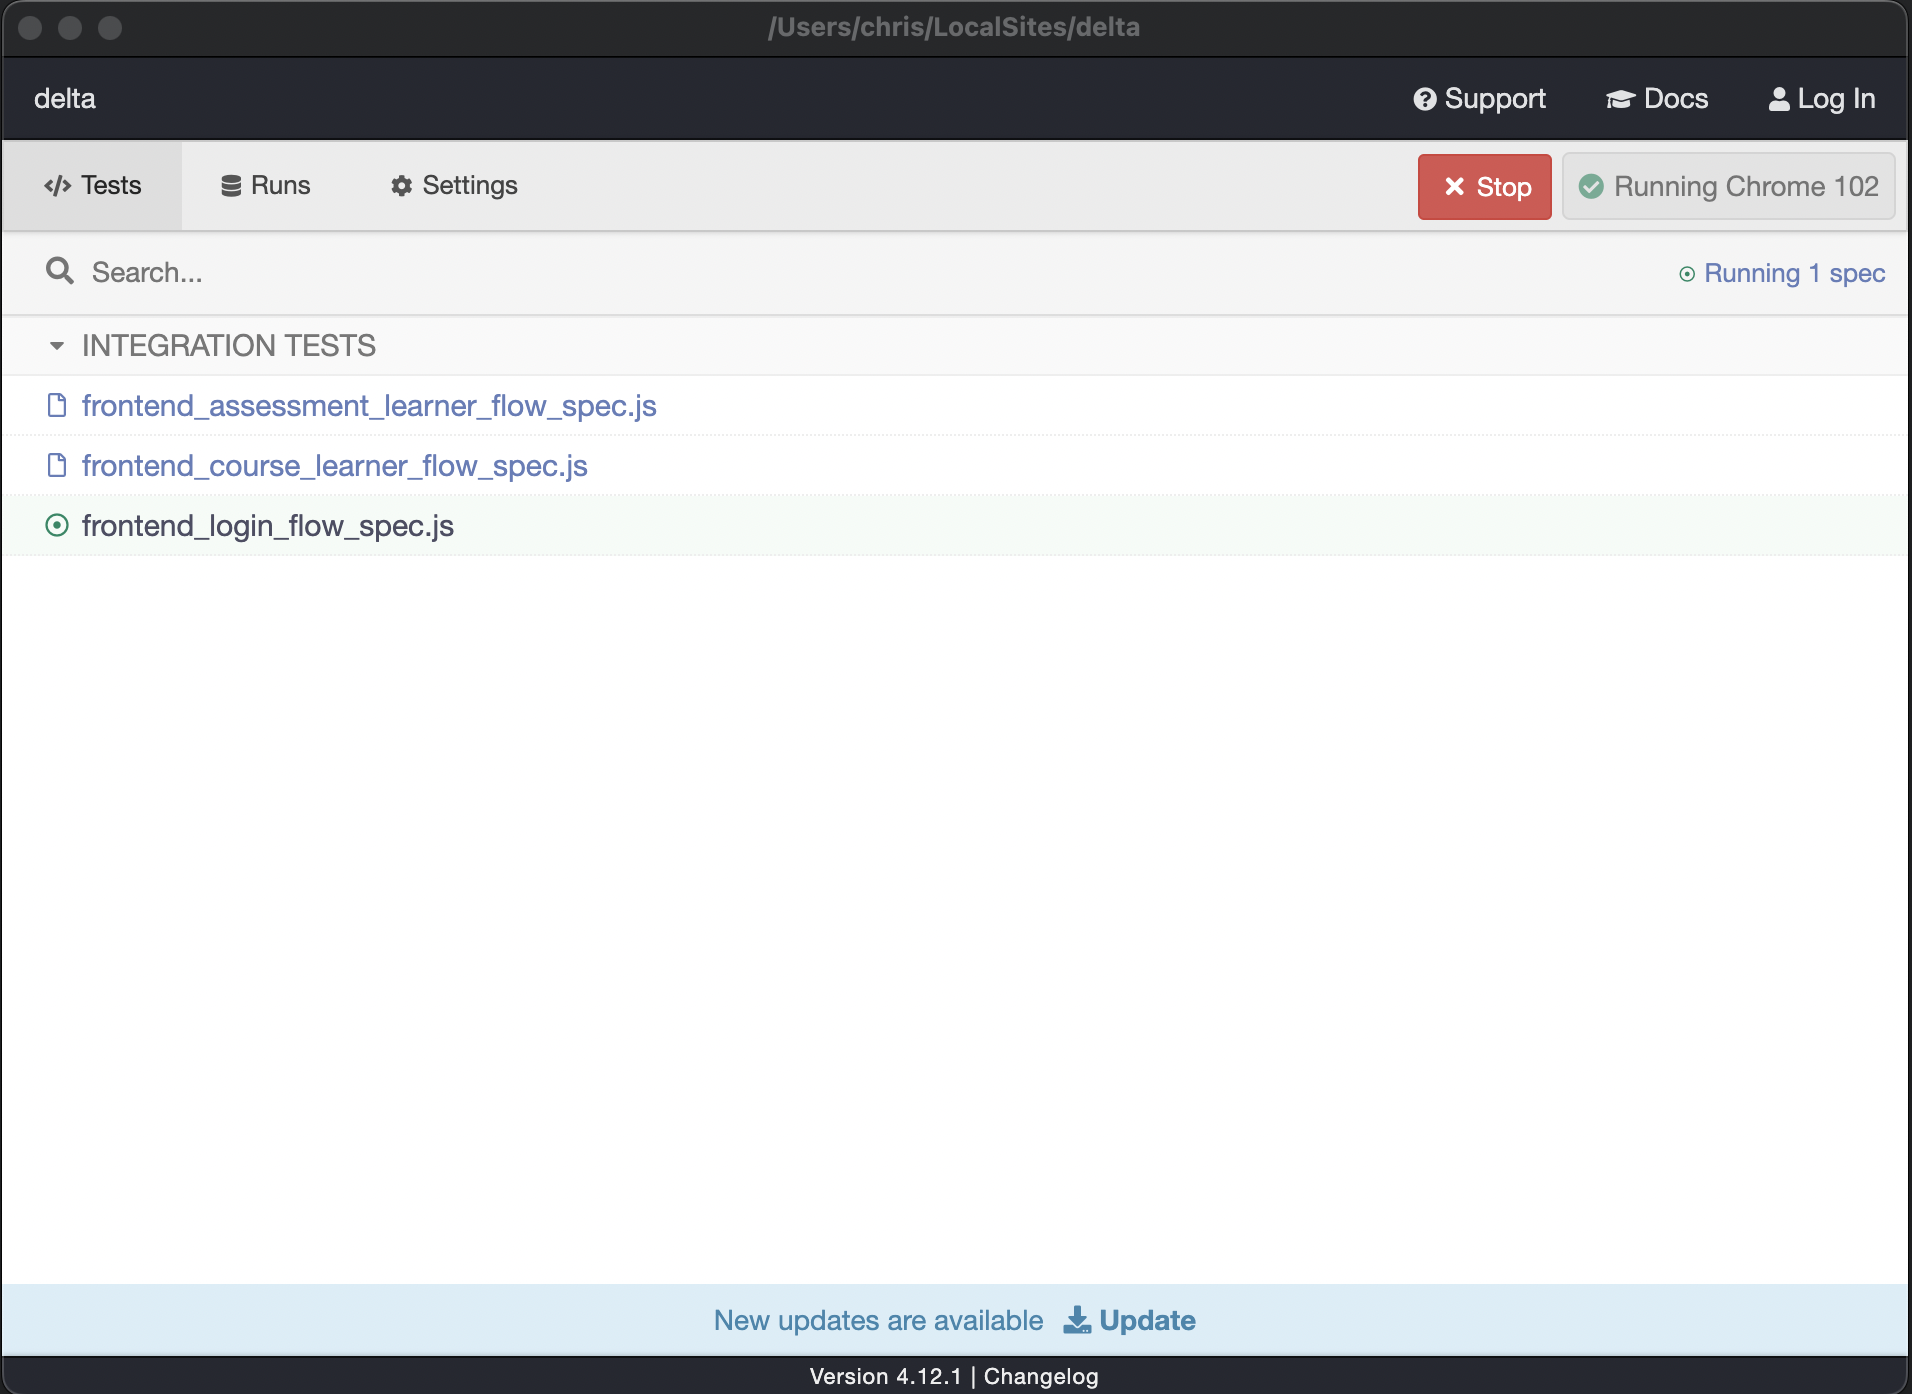Click the download icon next to Update
Screen dimensions: 1912x1394
click(1076, 1320)
